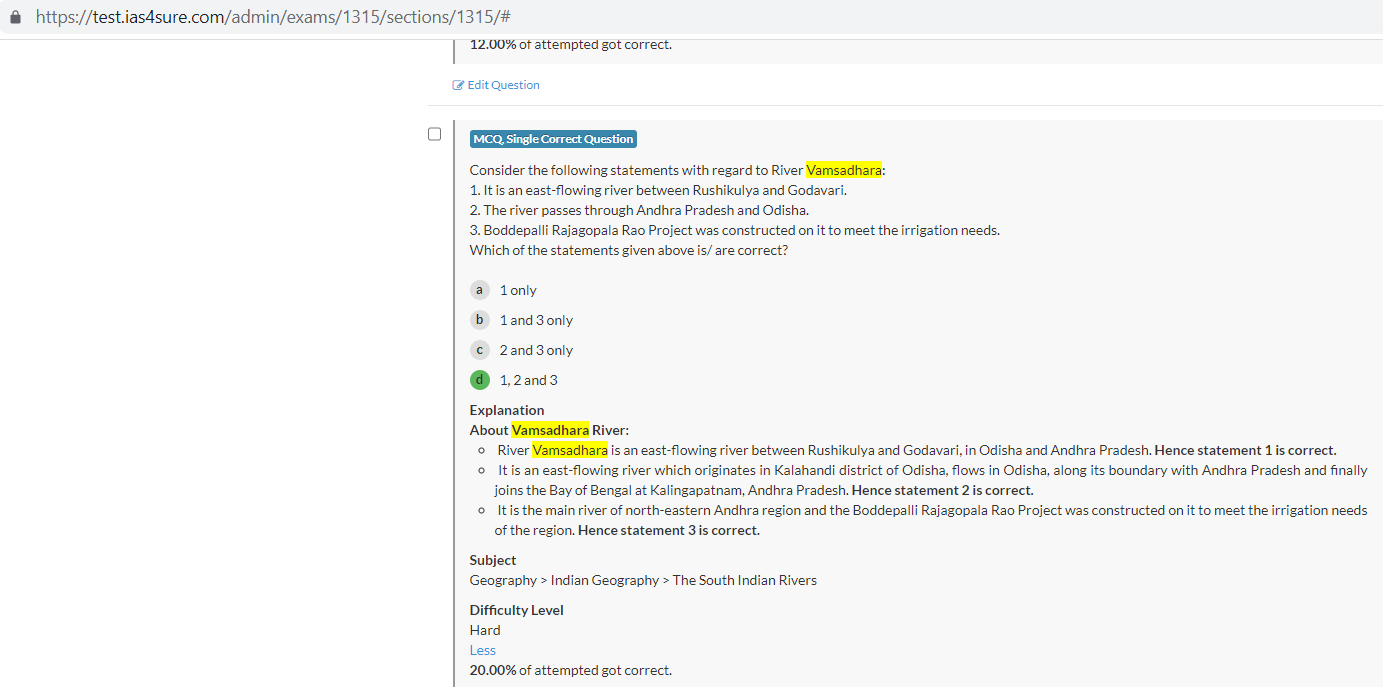Tick the checkbox beside the MCQ question
This screenshot has width=1383, height=687.
pos(434,134)
